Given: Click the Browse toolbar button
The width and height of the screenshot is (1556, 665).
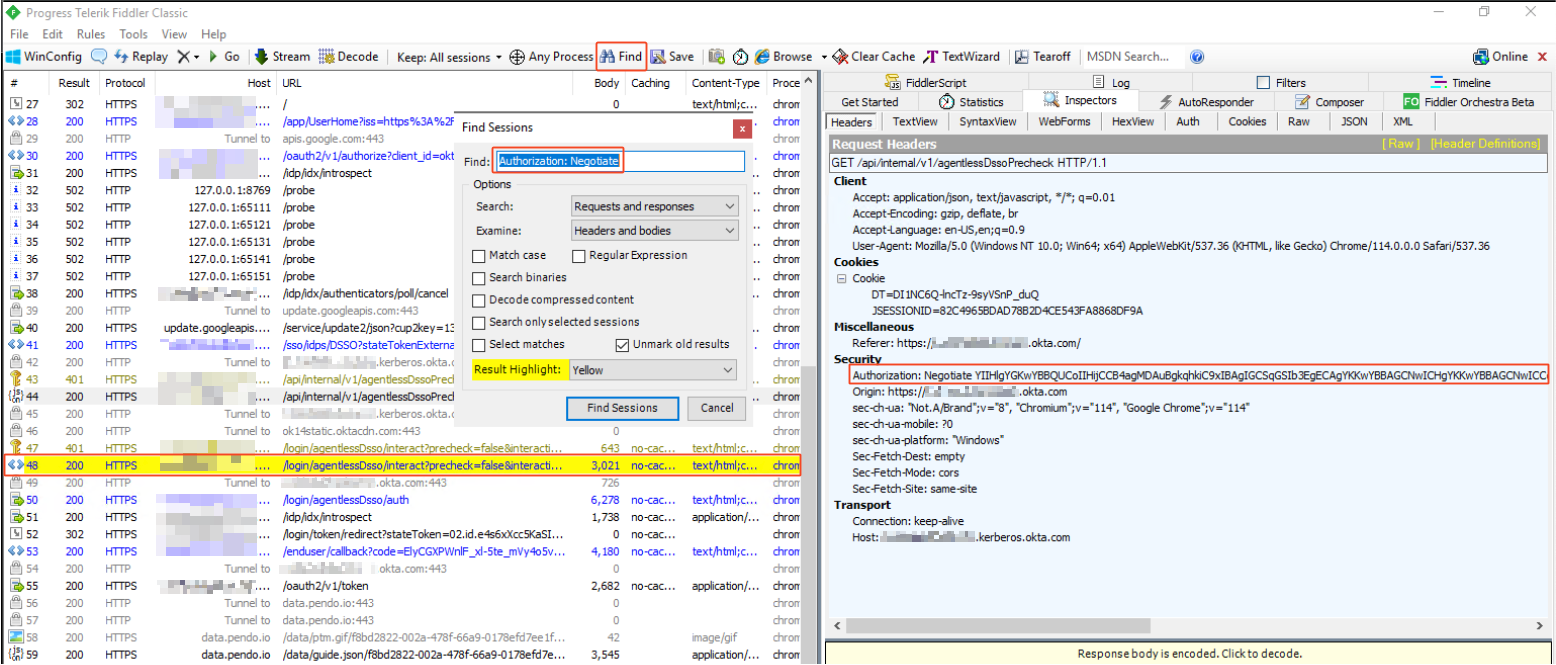Looking at the screenshot, I should pos(784,57).
